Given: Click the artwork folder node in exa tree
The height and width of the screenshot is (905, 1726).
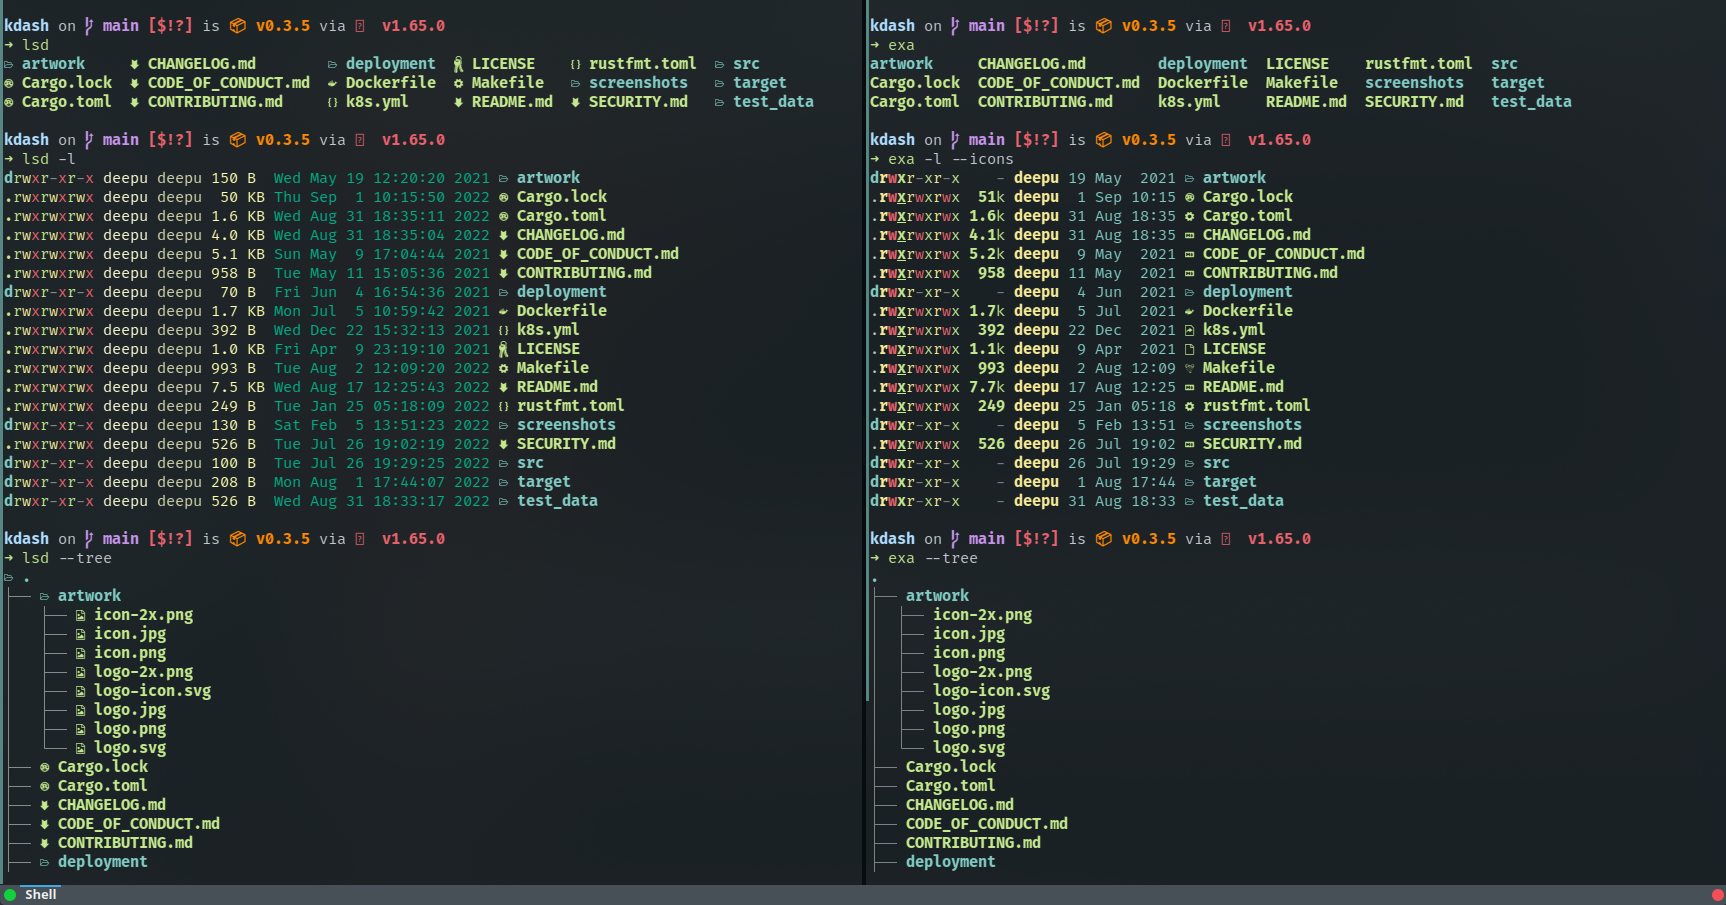Looking at the screenshot, I should [937, 596].
